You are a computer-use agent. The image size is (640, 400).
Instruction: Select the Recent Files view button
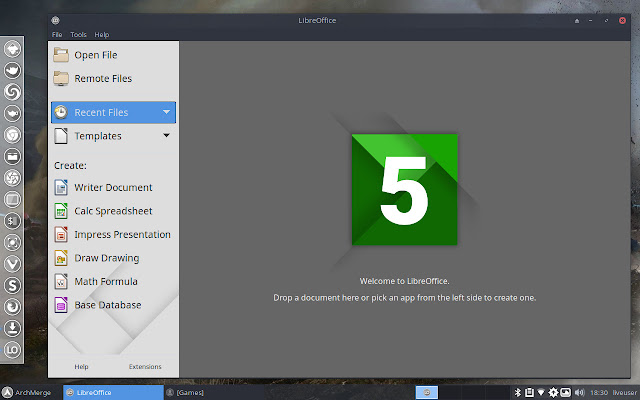pos(113,112)
